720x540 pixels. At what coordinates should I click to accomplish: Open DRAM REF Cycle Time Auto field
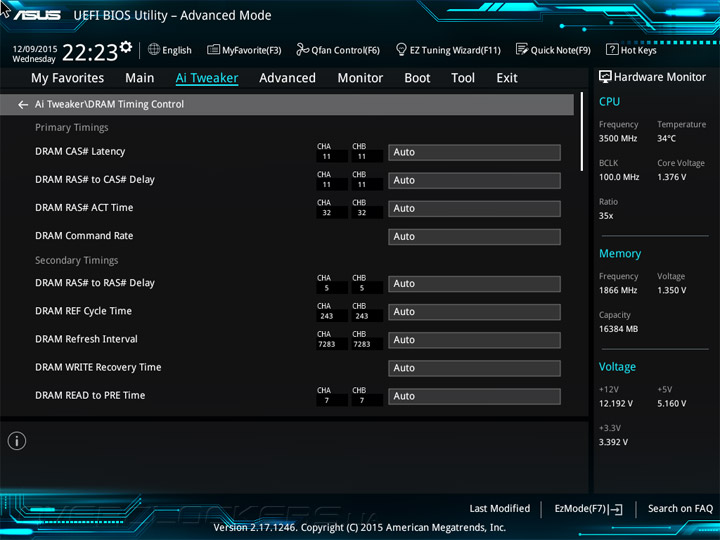(x=474, y=312)
